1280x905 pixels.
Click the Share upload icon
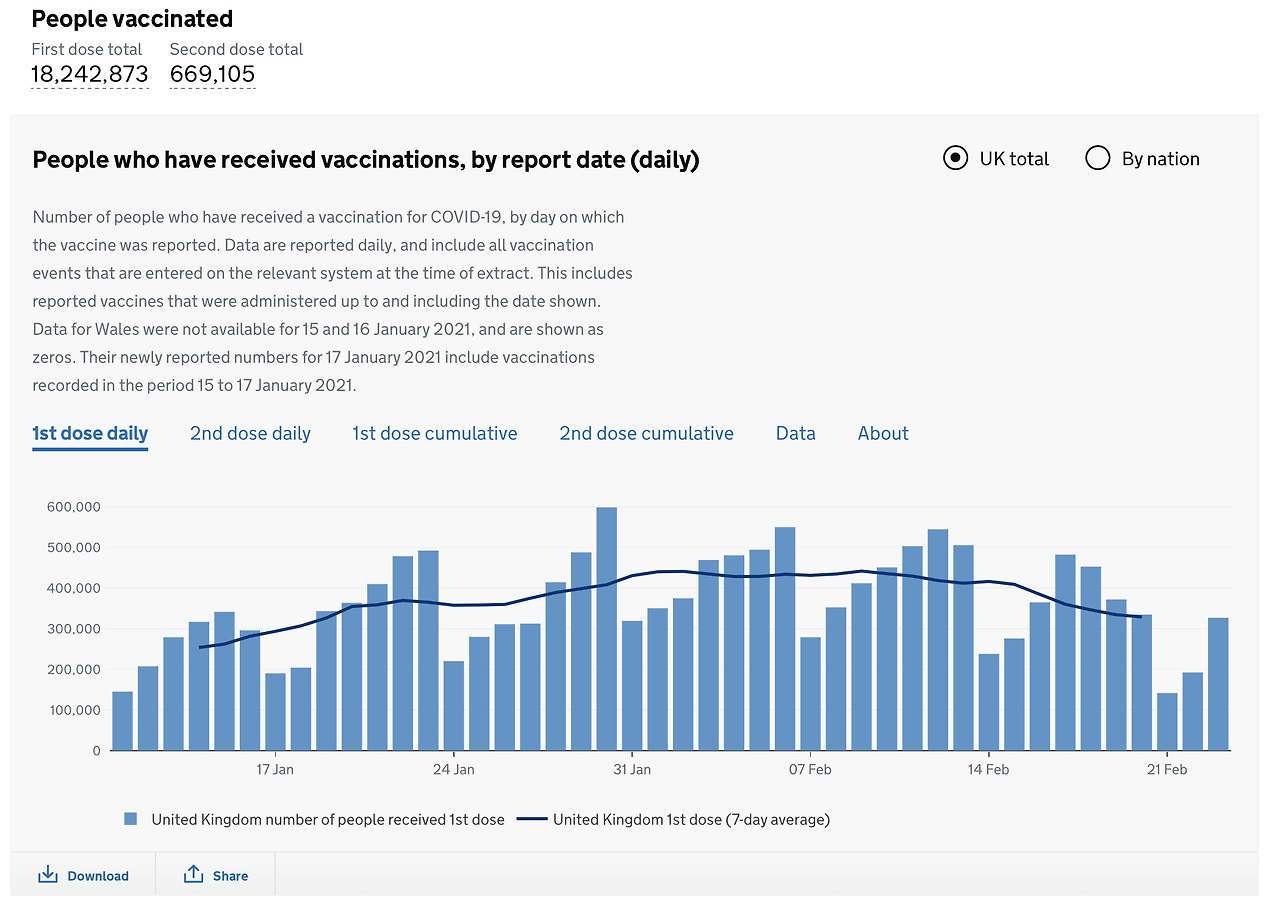click(193, 875)
